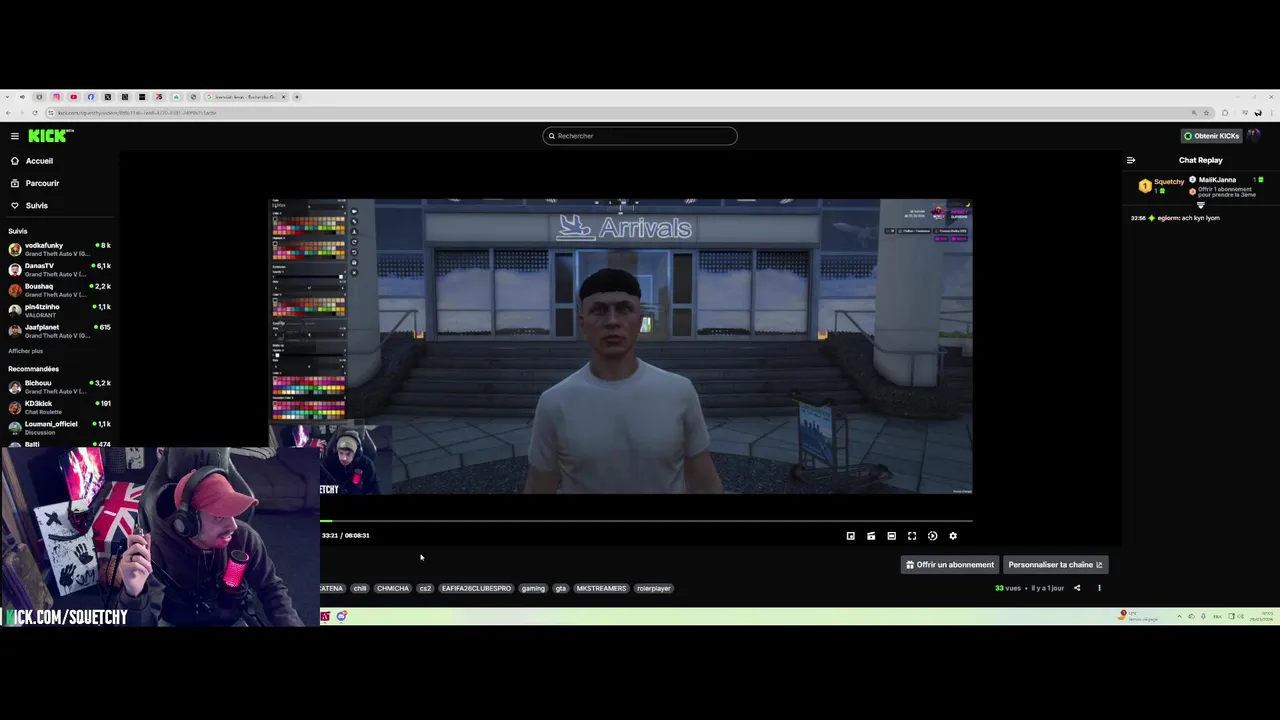
Task: Share the video via share icon
Action: click(x=1077, y=588)
